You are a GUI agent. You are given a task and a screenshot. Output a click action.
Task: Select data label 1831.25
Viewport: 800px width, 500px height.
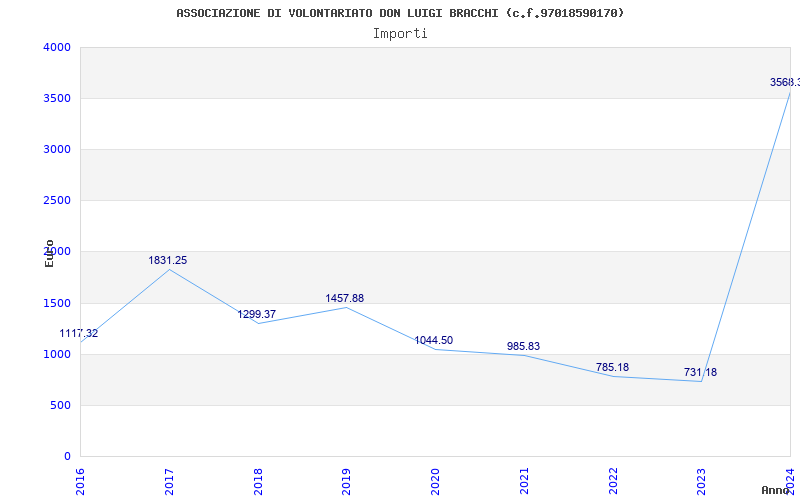click(168, 260)
